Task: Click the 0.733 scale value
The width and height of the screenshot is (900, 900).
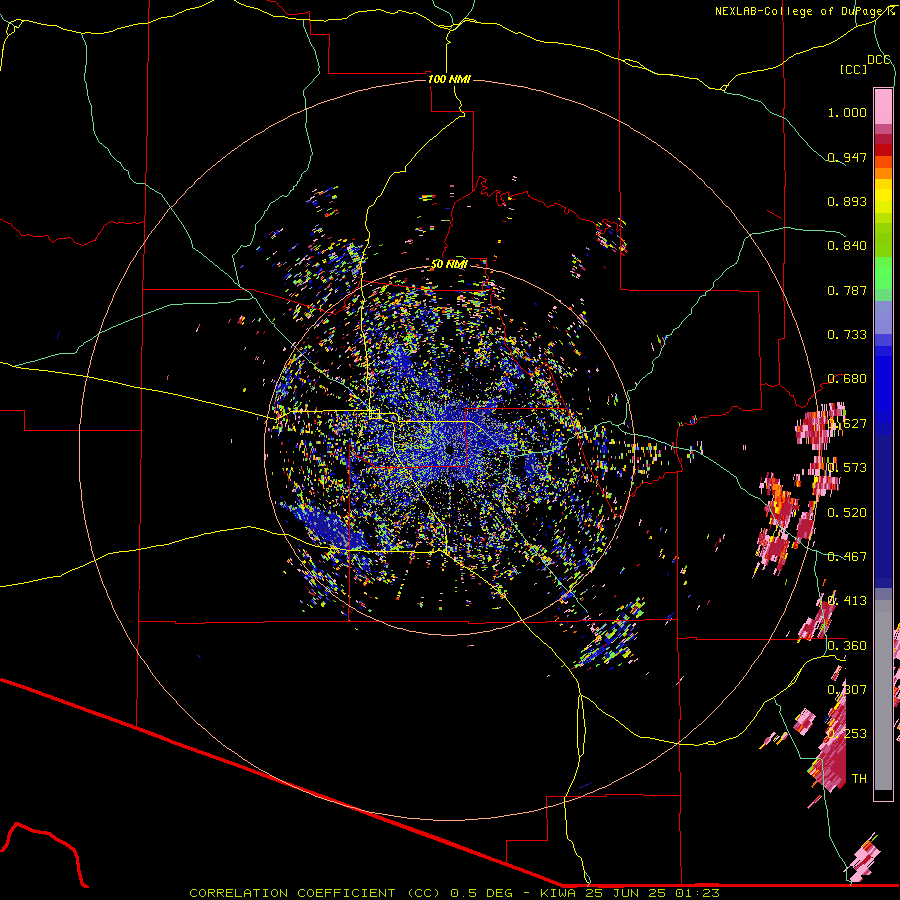Action: tap(847, 335)
